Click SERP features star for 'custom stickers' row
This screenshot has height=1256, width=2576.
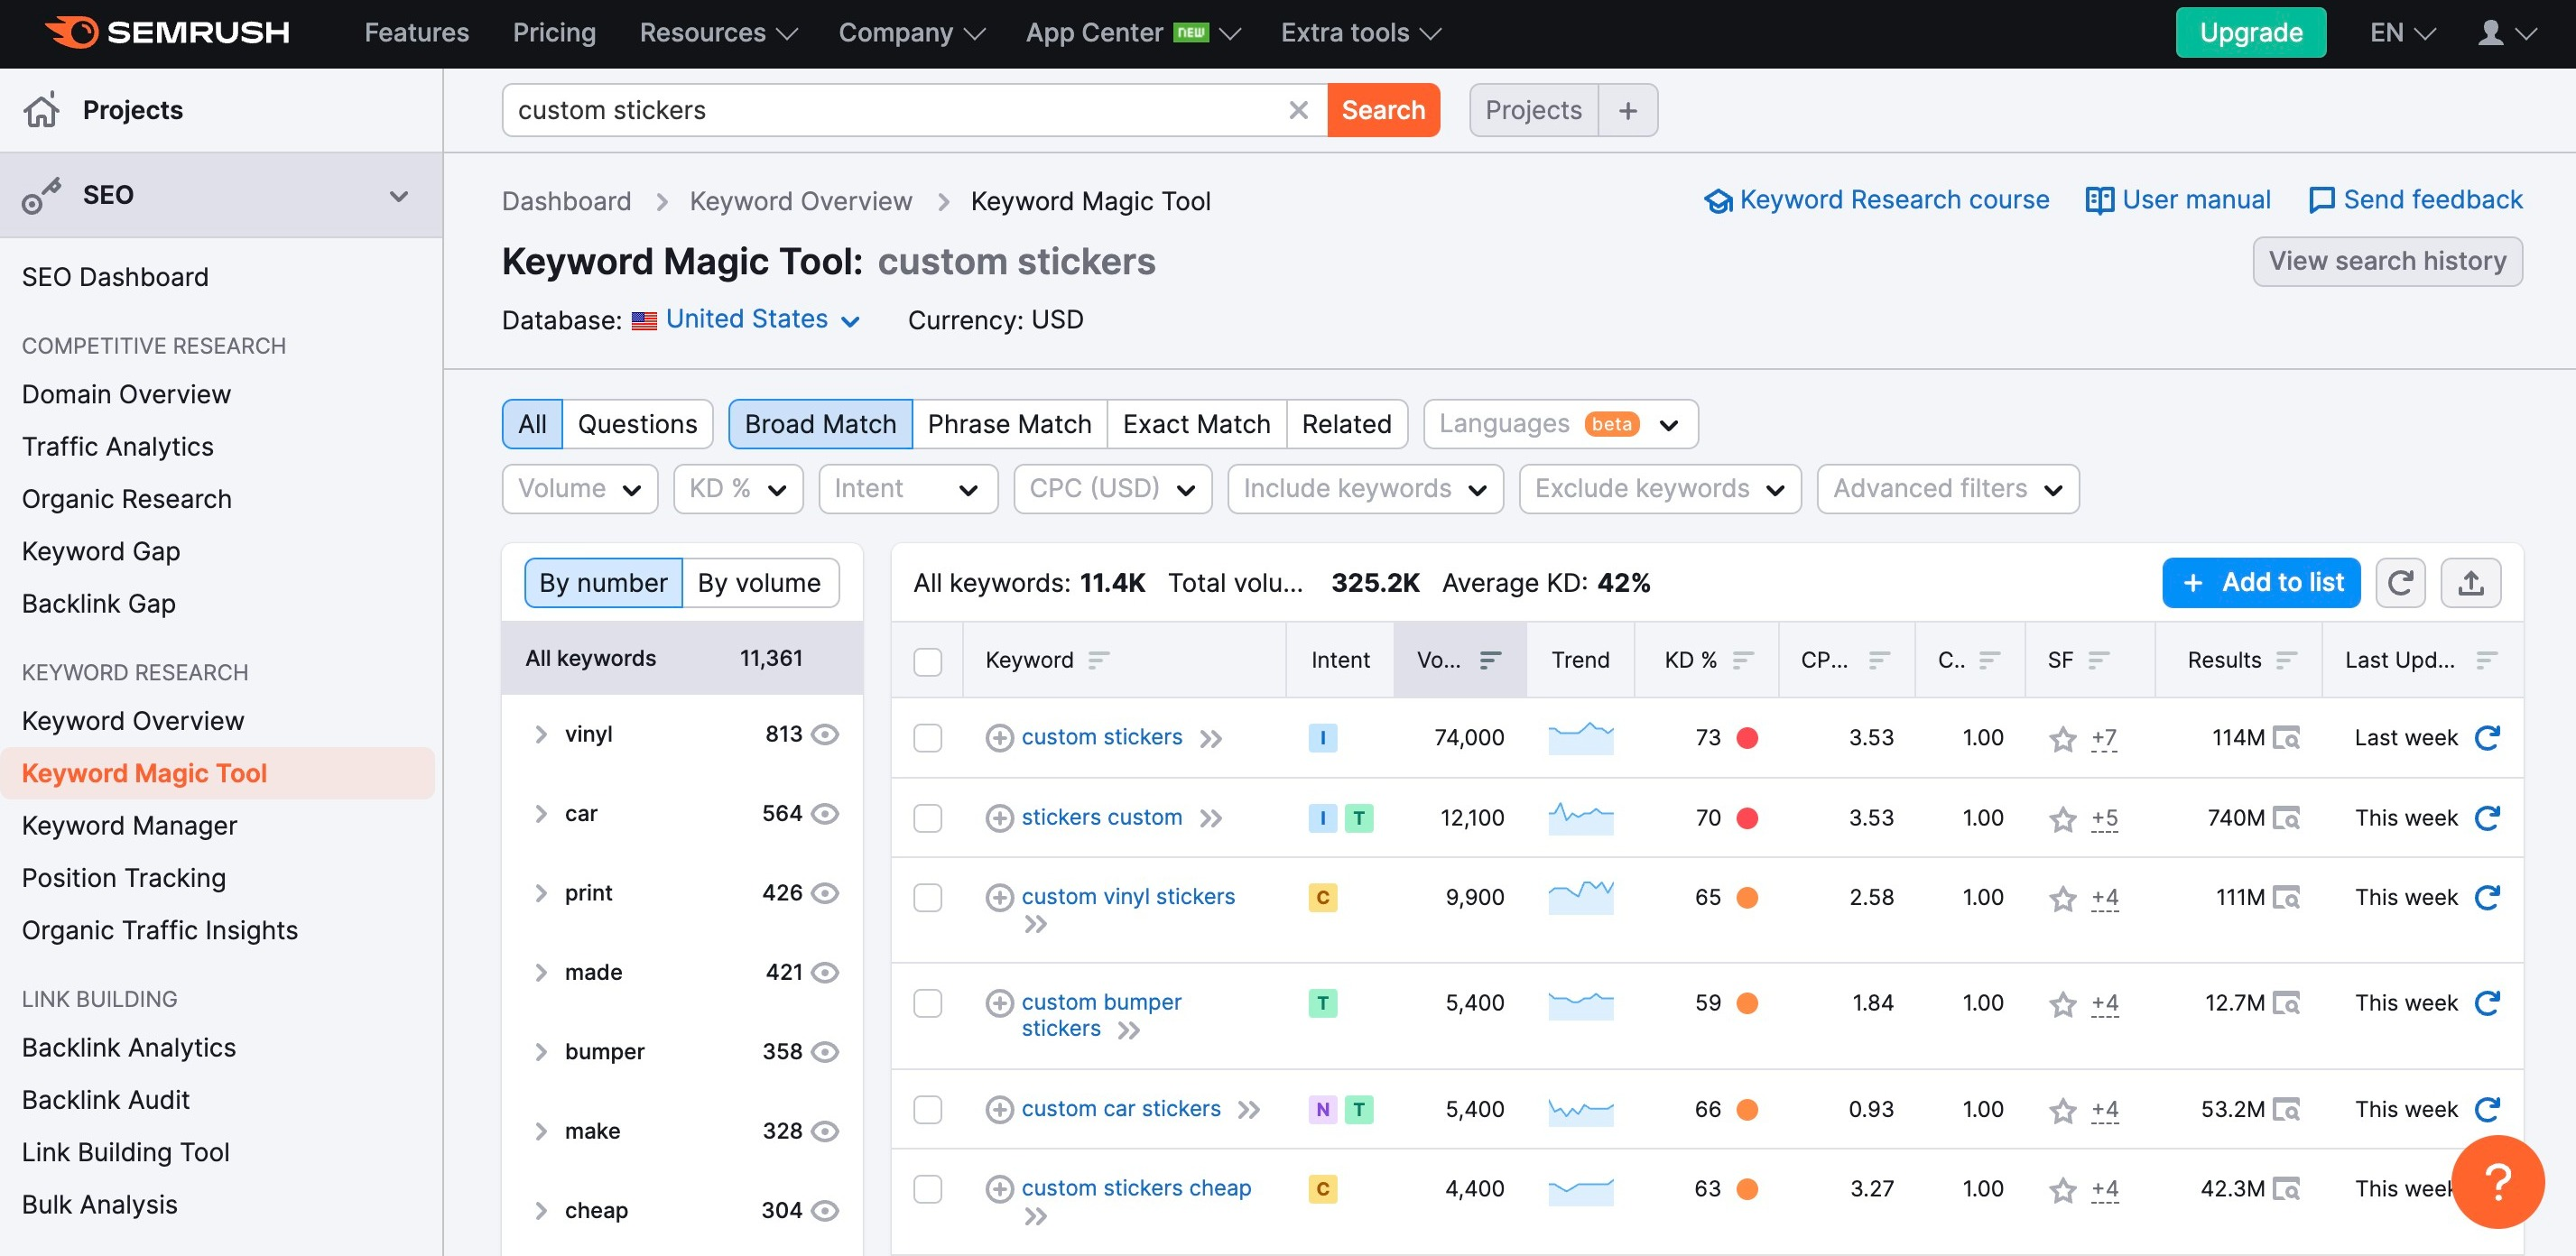[2062, 739]
